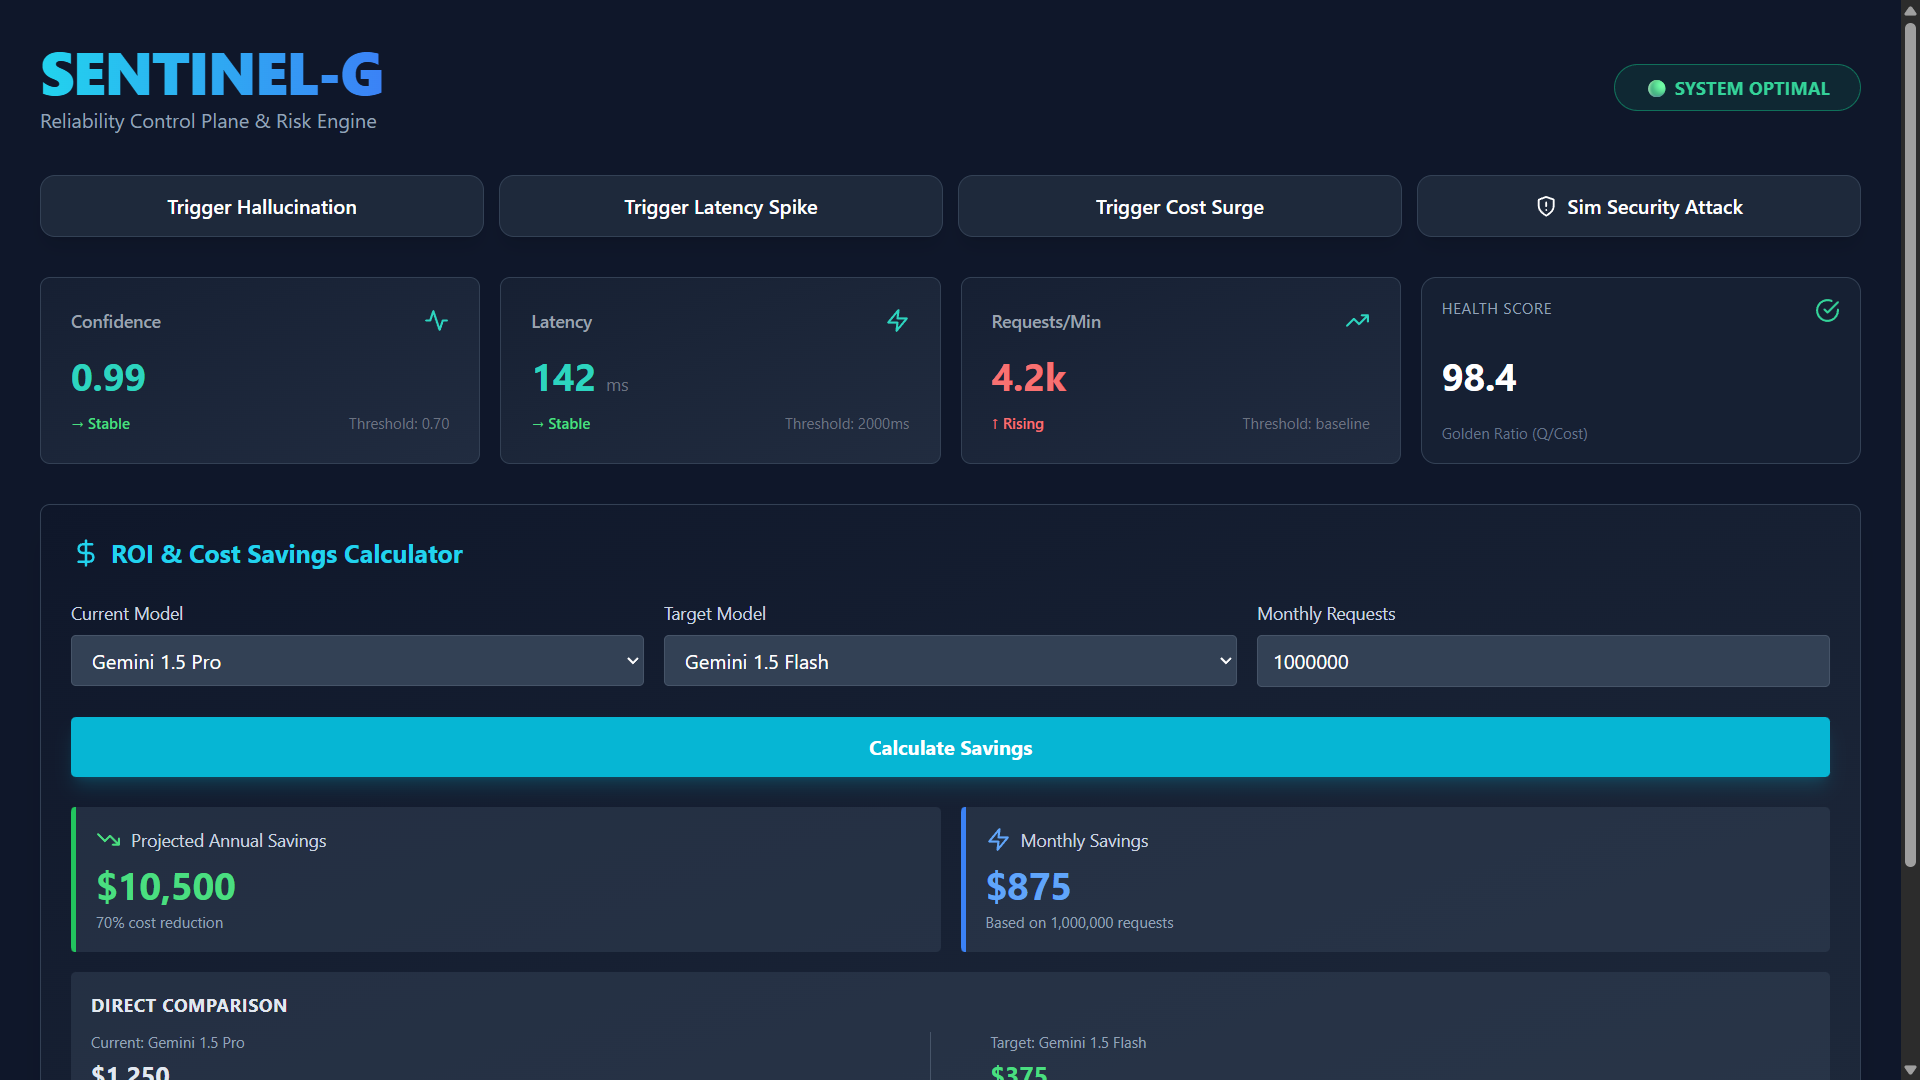The width and height of the screenshot is (1920, 1080).
Task: Open the Current Model dropdown
Action: click(x=357, y=661)
